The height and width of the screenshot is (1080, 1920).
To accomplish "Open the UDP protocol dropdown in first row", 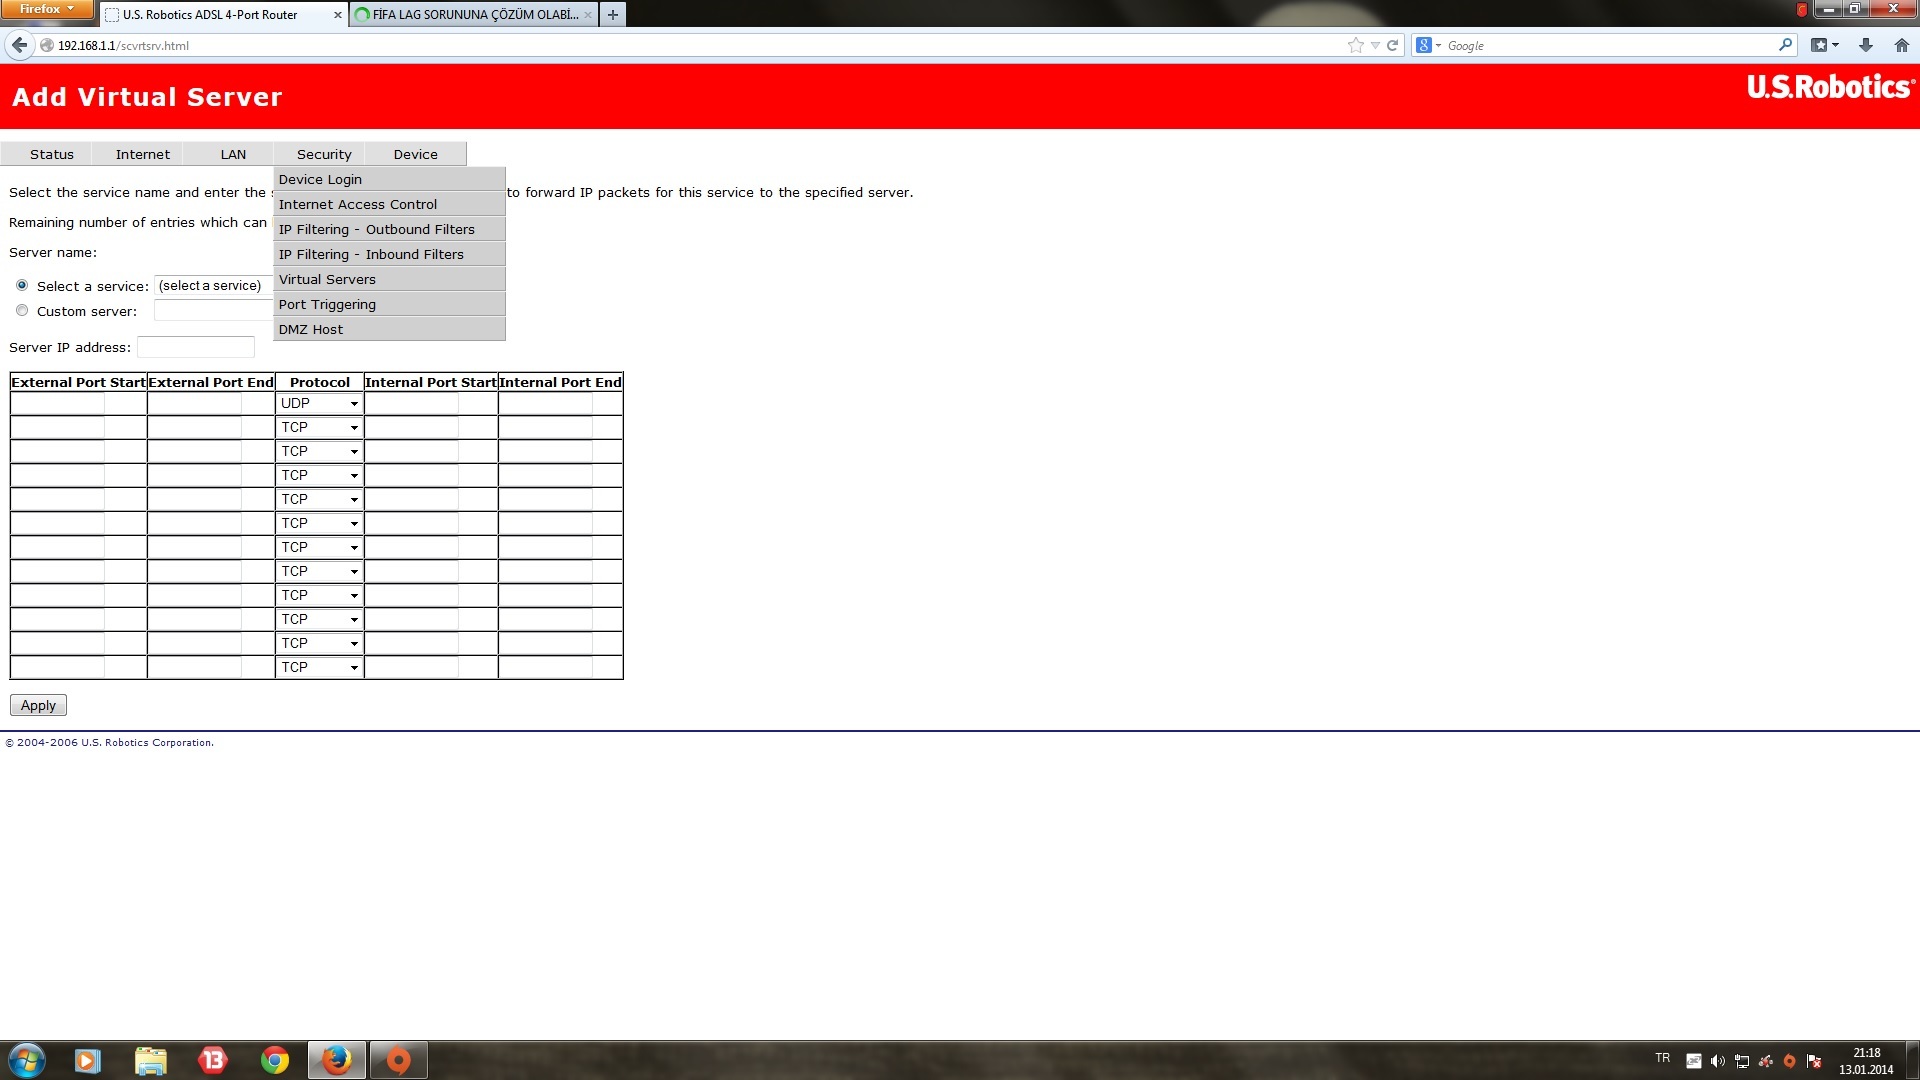I will point(319,403).
